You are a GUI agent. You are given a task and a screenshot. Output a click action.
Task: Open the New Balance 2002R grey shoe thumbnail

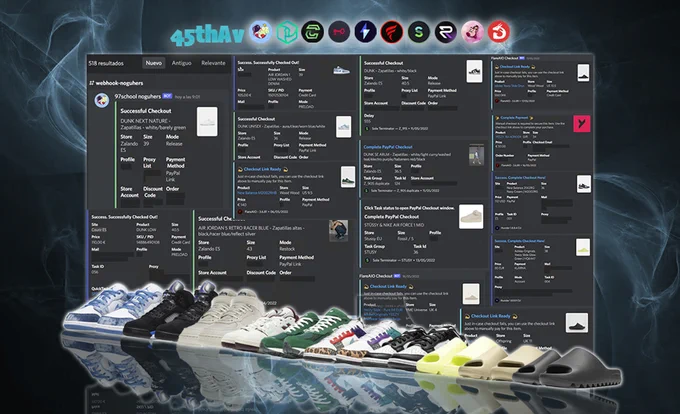coord(584,184)
